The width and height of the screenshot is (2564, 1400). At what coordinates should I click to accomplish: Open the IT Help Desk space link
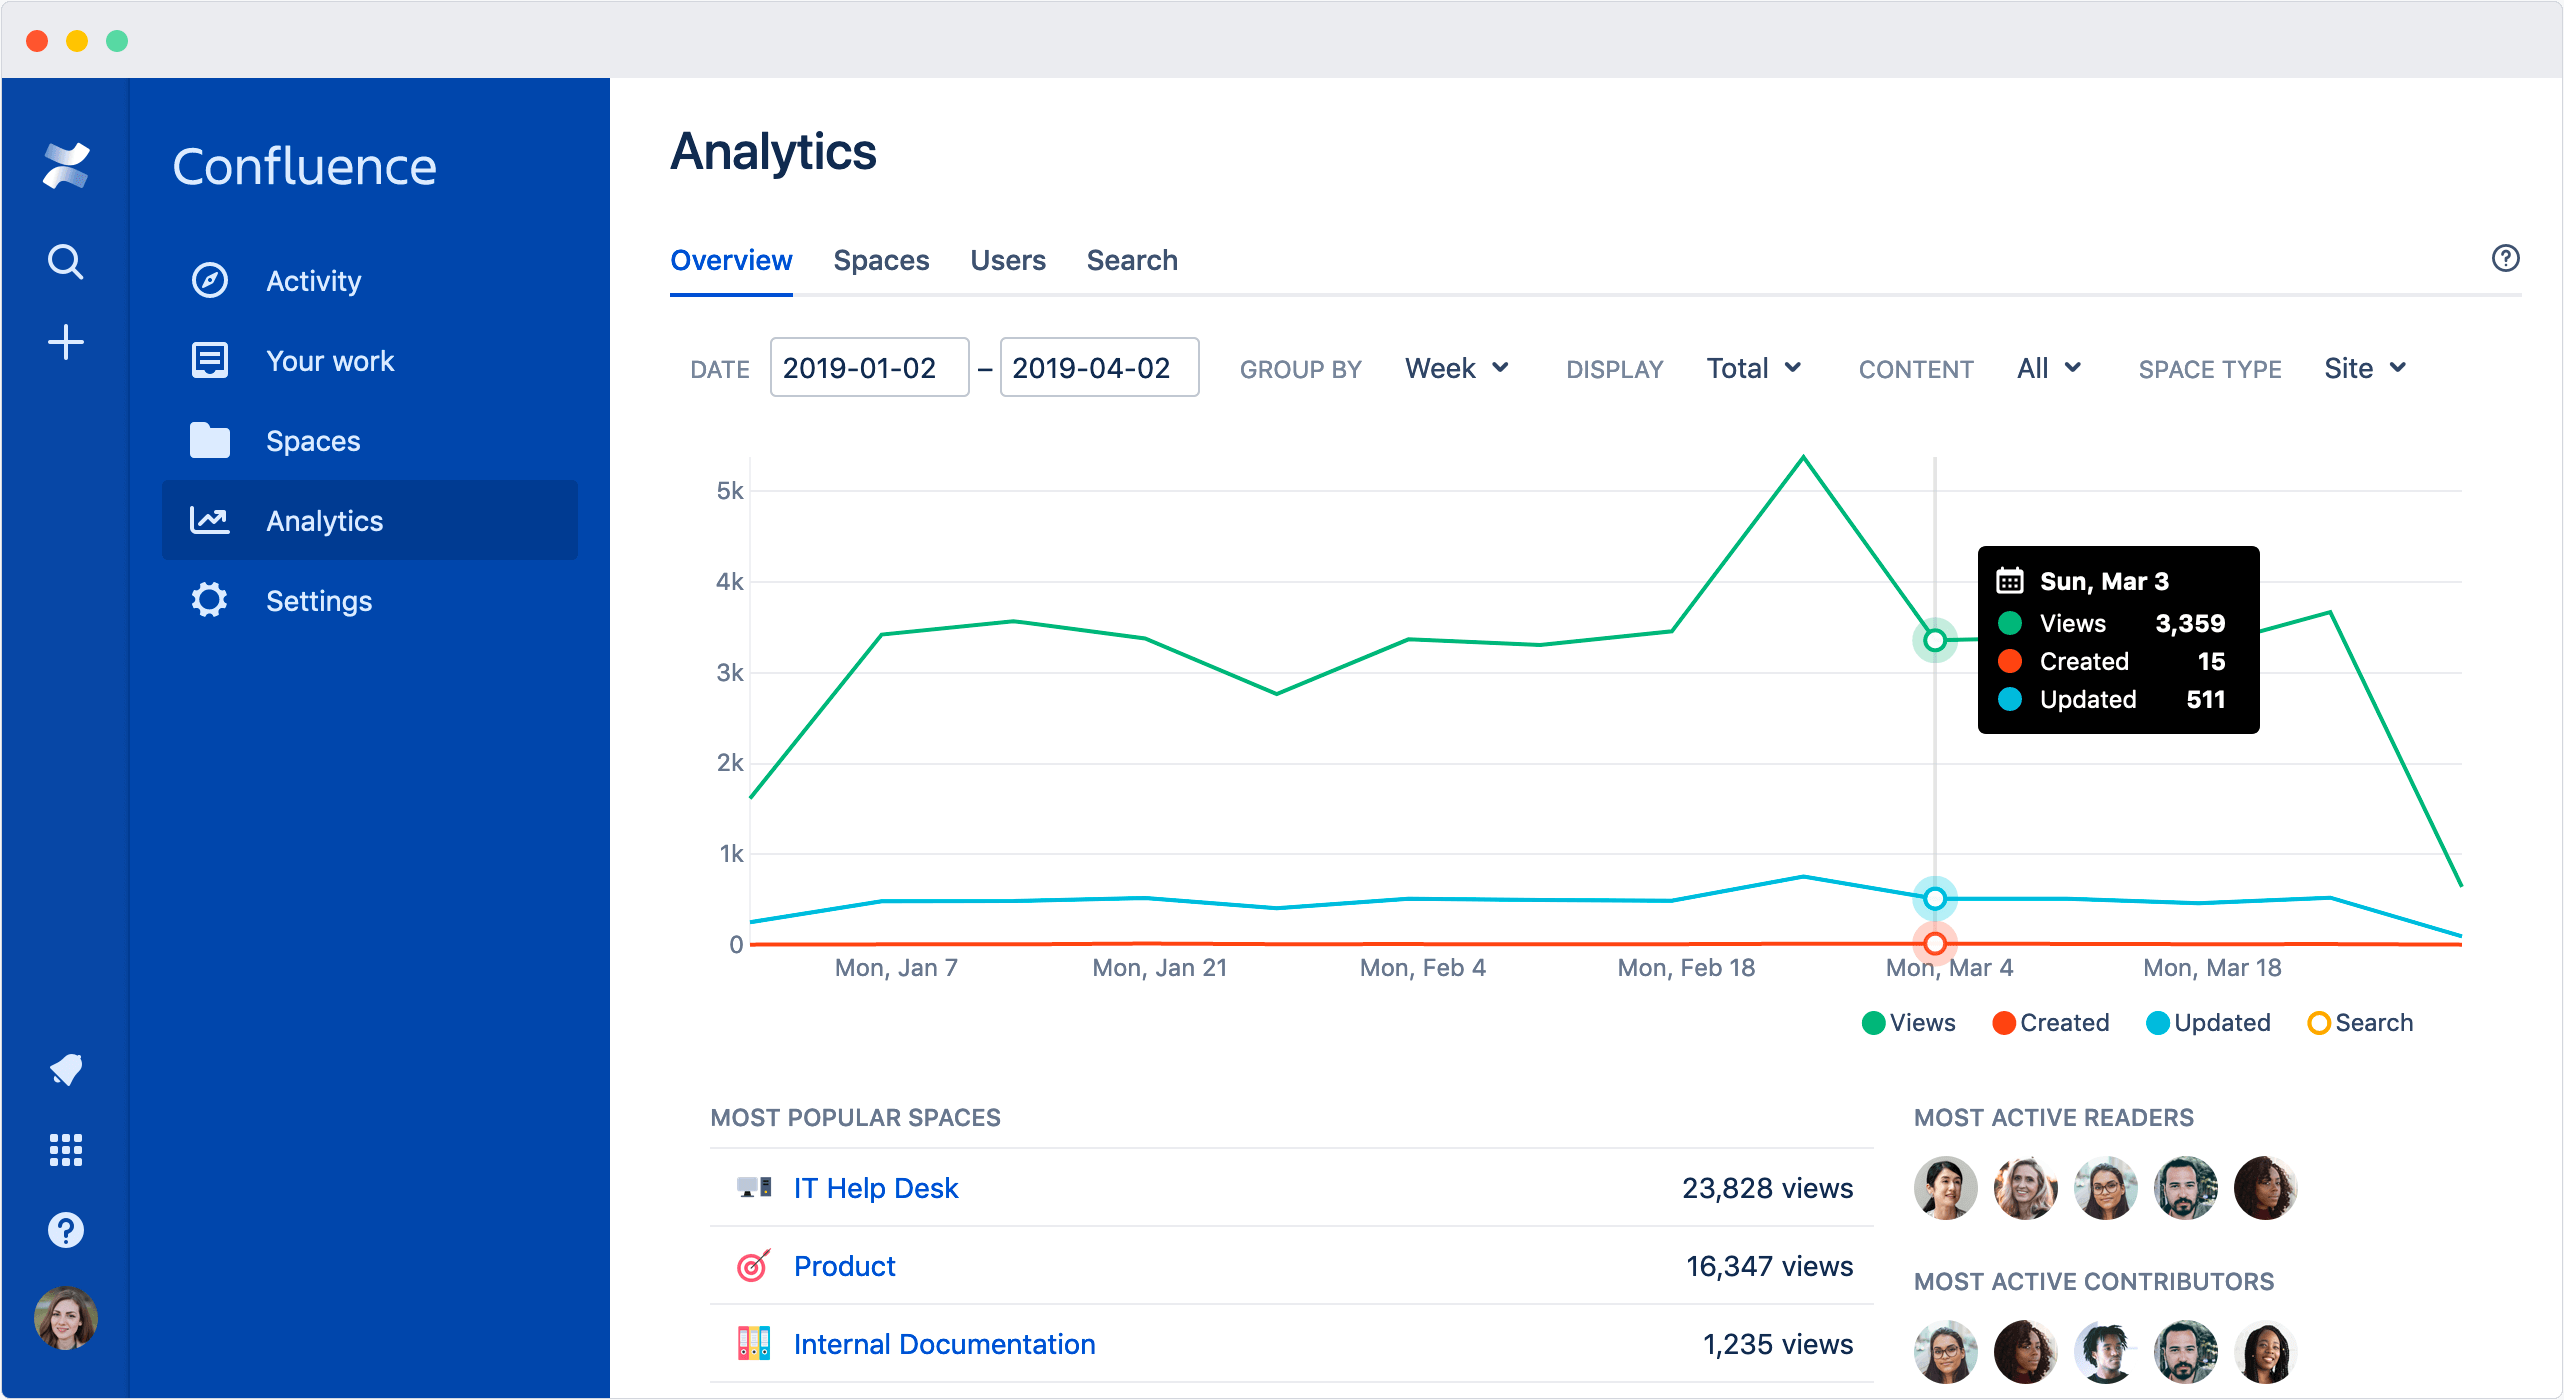pyautogui.click(x=875, y=1188)
